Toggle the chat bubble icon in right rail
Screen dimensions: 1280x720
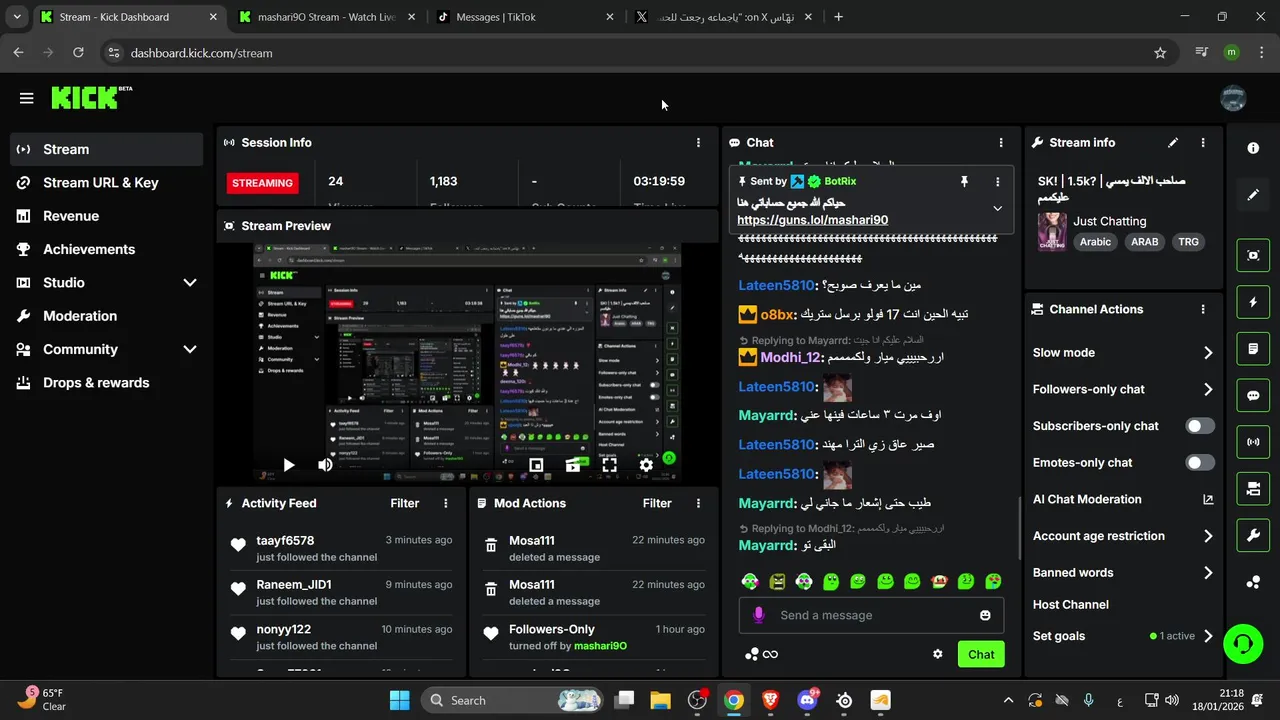(1253, 395)
